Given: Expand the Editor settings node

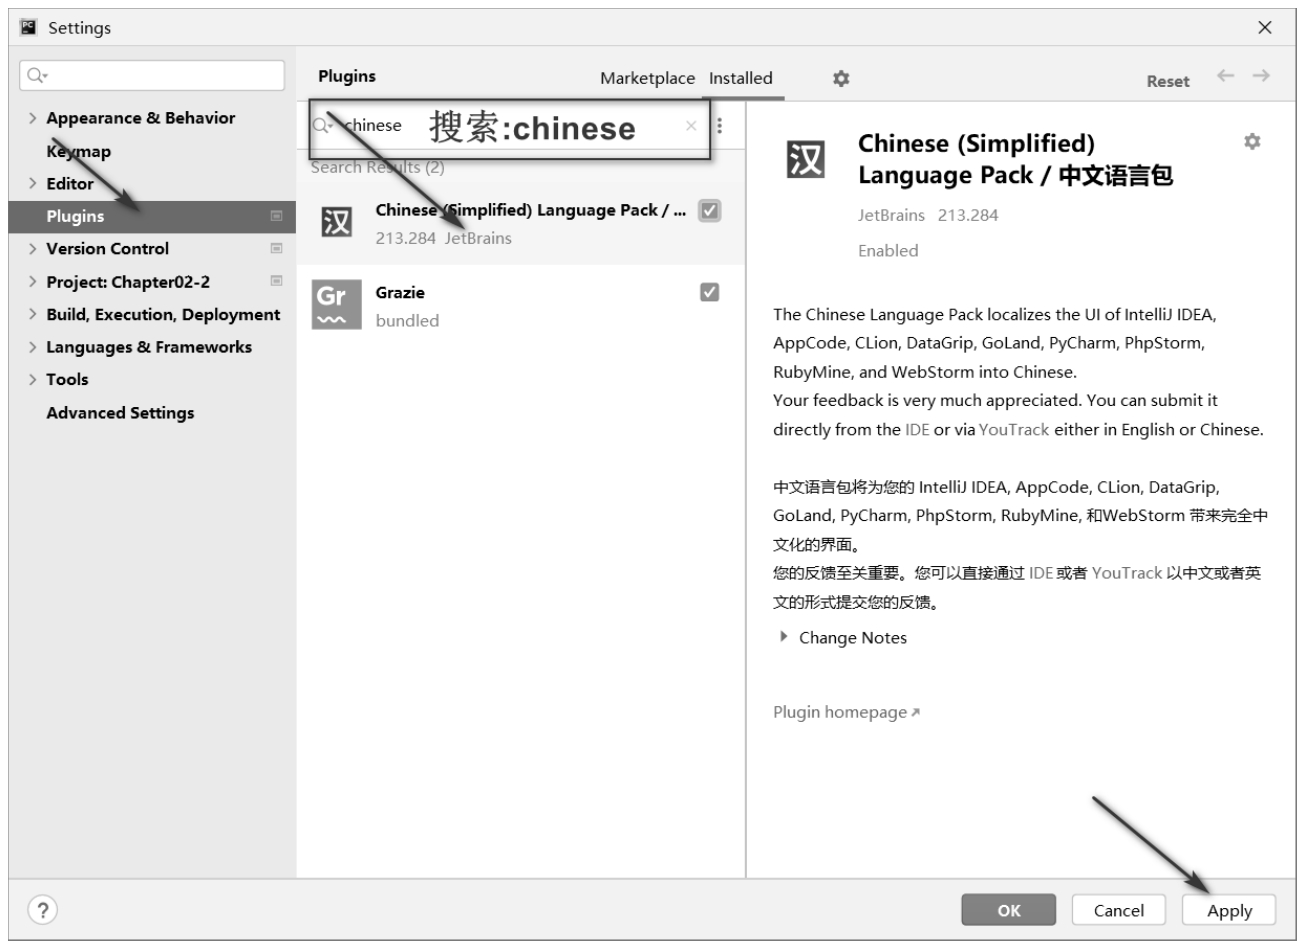Looking at the screenshot, I should click(x=33, y=184).
